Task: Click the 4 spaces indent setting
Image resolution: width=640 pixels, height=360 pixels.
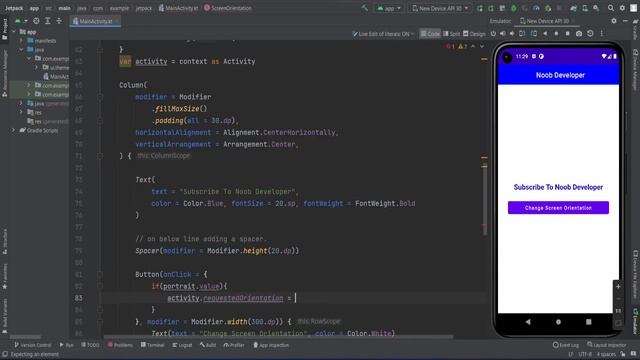Action: click(x=606, y=354)
